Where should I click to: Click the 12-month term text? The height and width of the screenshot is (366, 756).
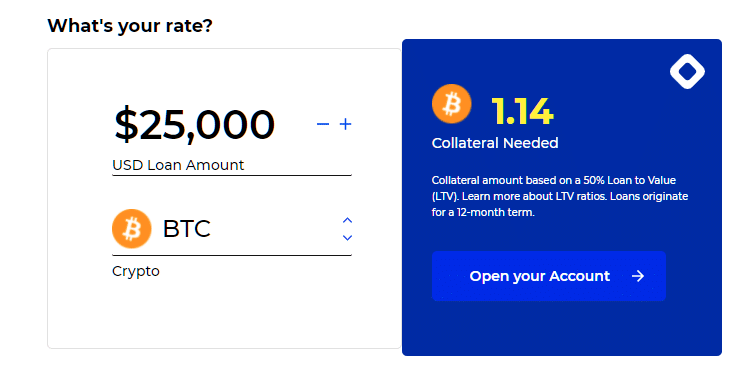click(x=500, y=213)
